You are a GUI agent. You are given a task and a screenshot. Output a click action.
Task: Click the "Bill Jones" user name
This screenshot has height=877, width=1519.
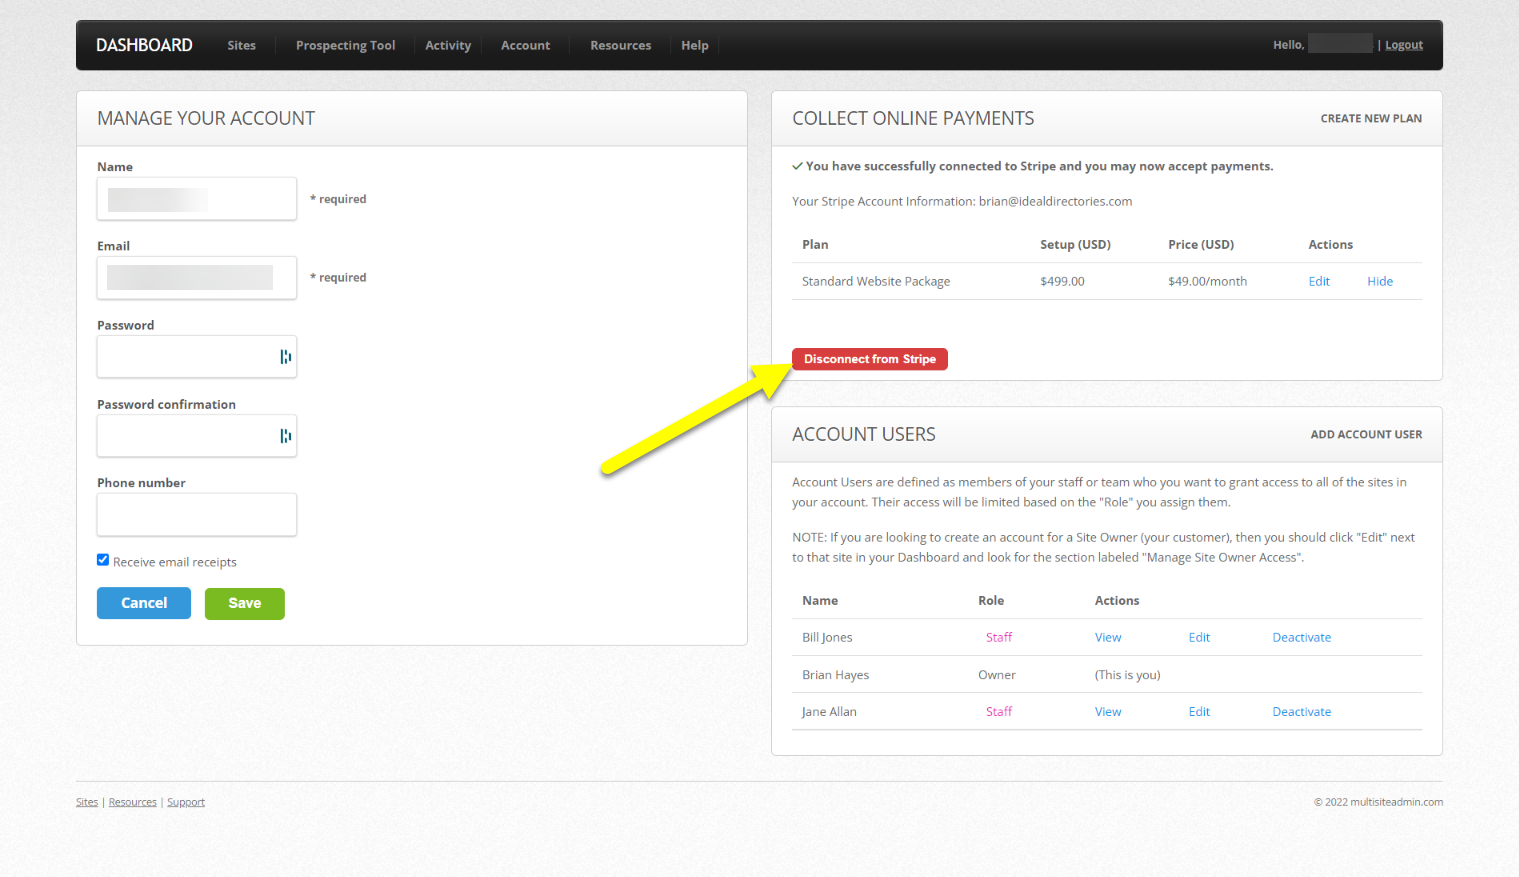[x=827, y=637]
